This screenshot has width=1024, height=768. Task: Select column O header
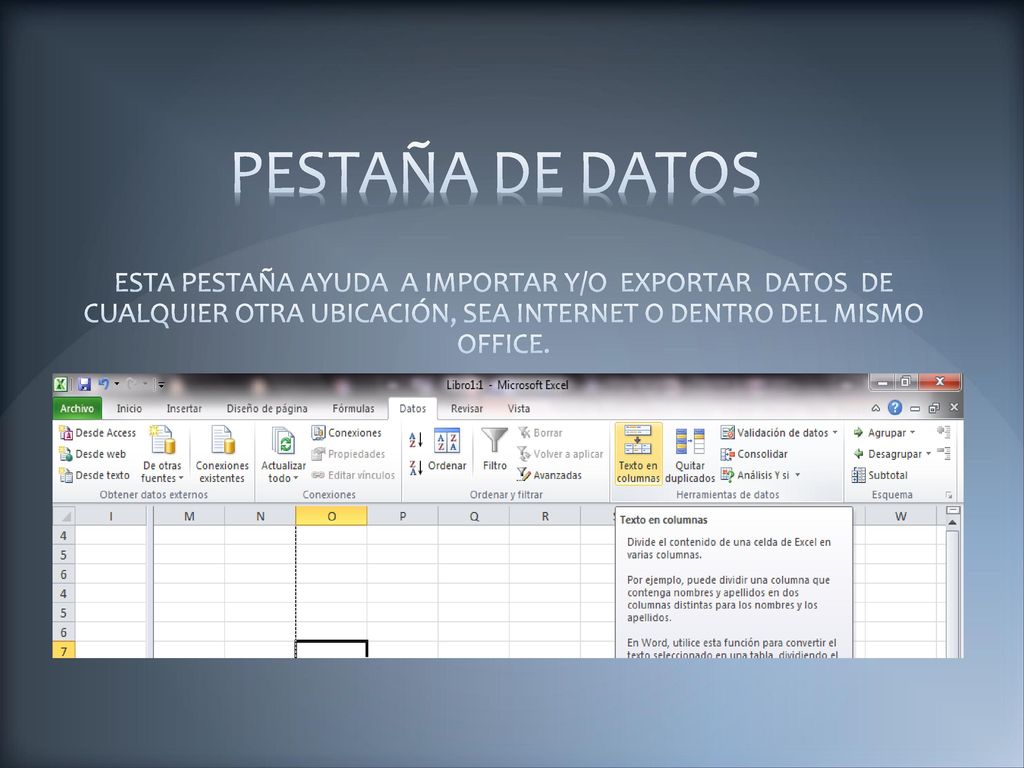pos(331,517)
